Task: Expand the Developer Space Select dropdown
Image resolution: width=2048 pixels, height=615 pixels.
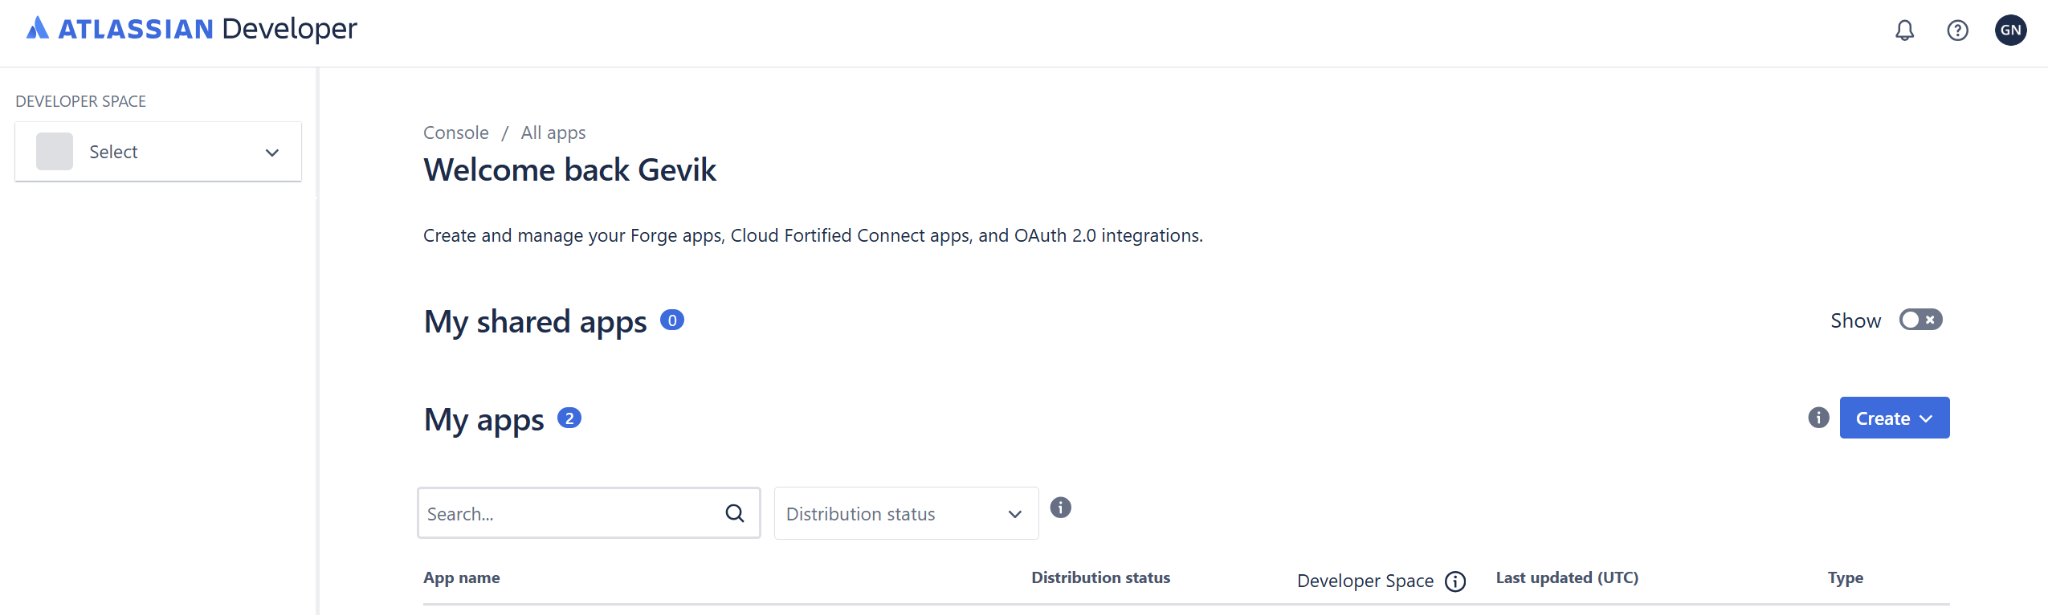Action: [x=158, y=152]
